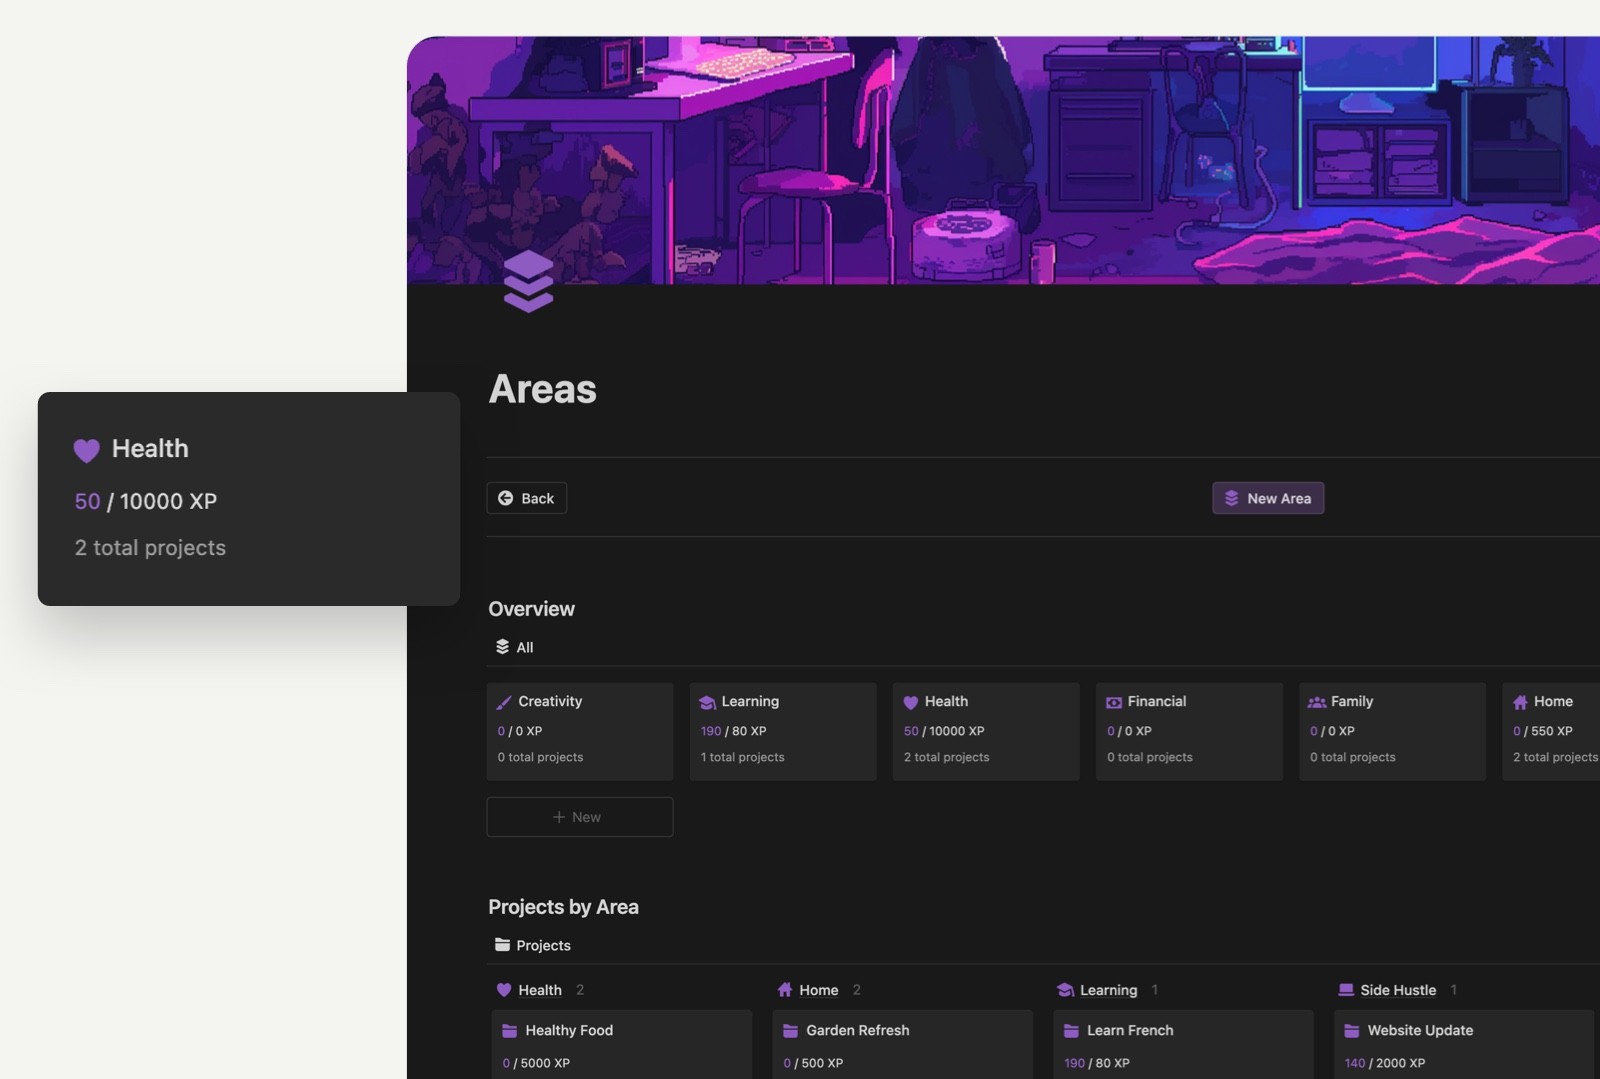
Task: Click the folder icon beside Garden Refresh
Action: pos(789,1030)
